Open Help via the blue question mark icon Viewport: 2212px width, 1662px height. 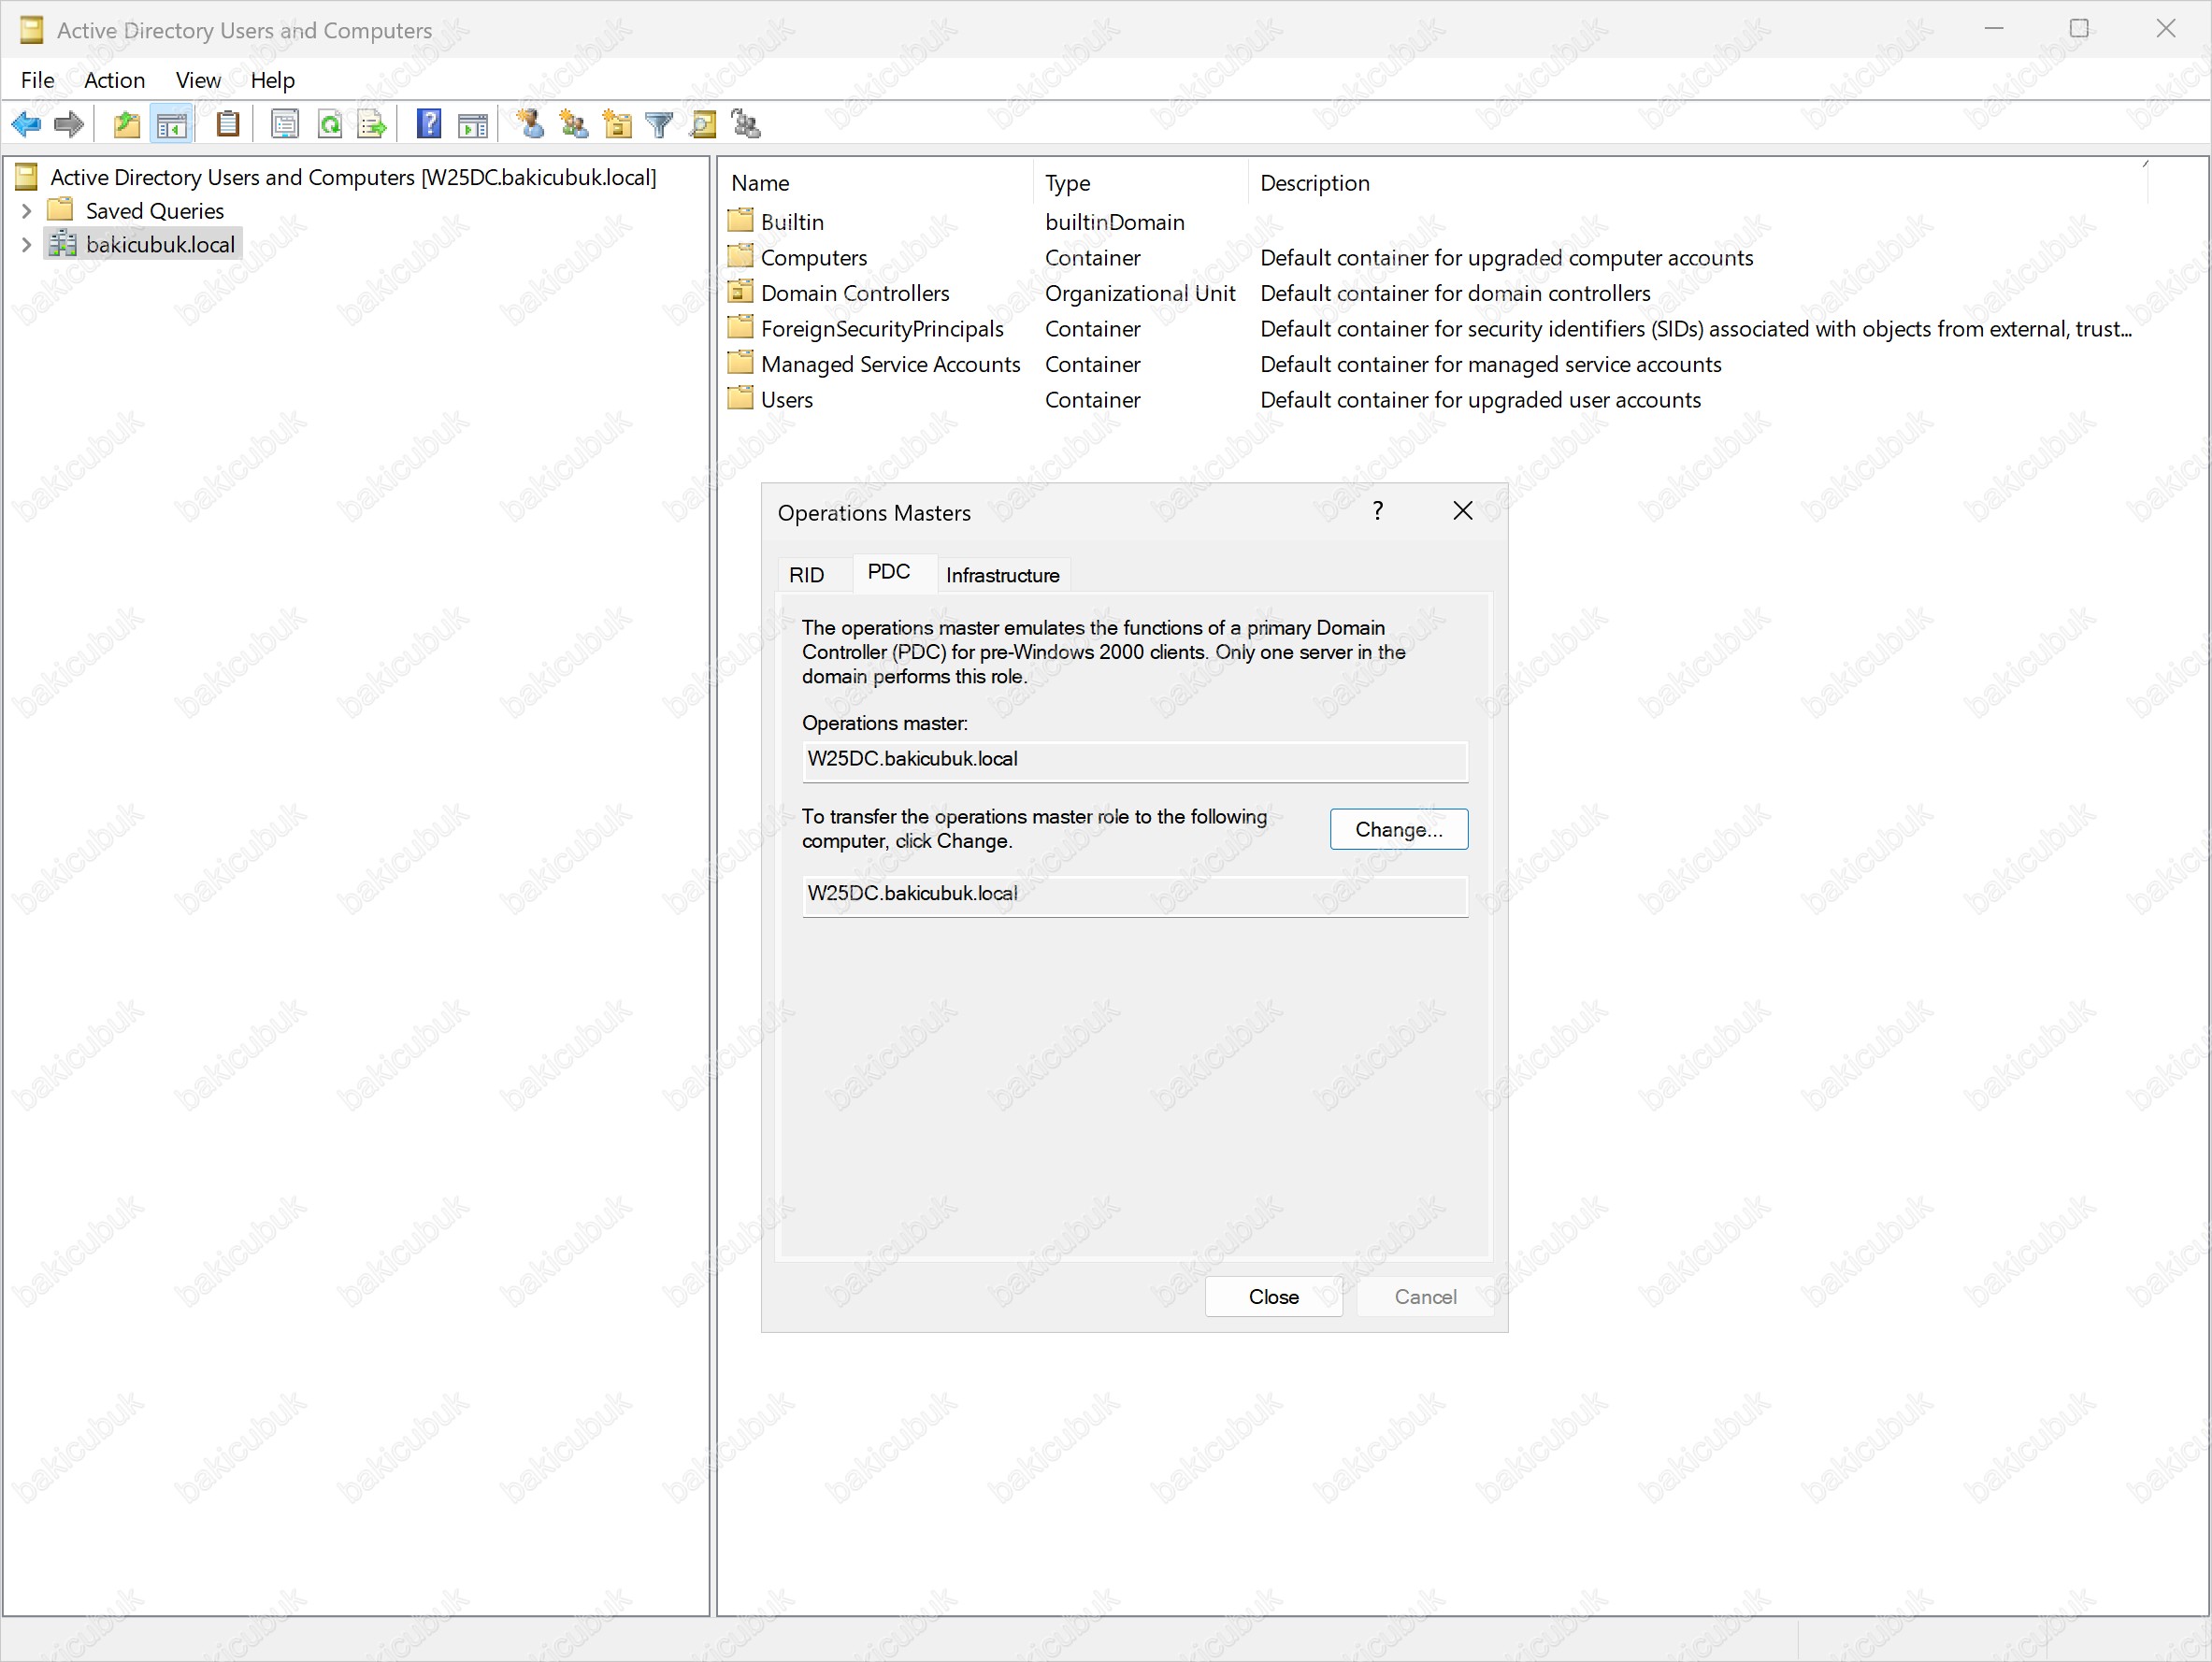tap(429, 124)
